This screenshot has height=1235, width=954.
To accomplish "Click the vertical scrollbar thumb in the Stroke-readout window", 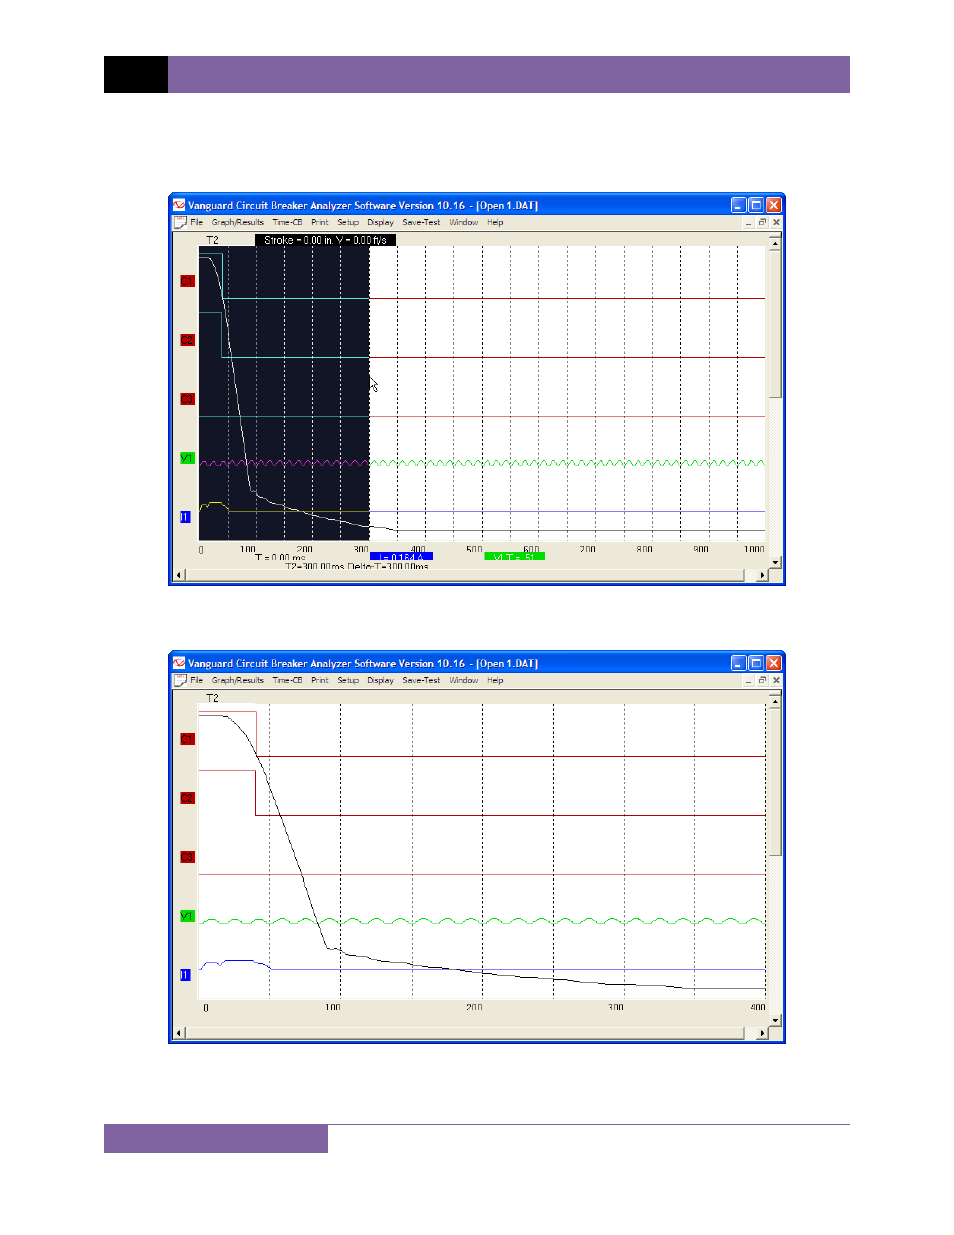I will (775, 323).
